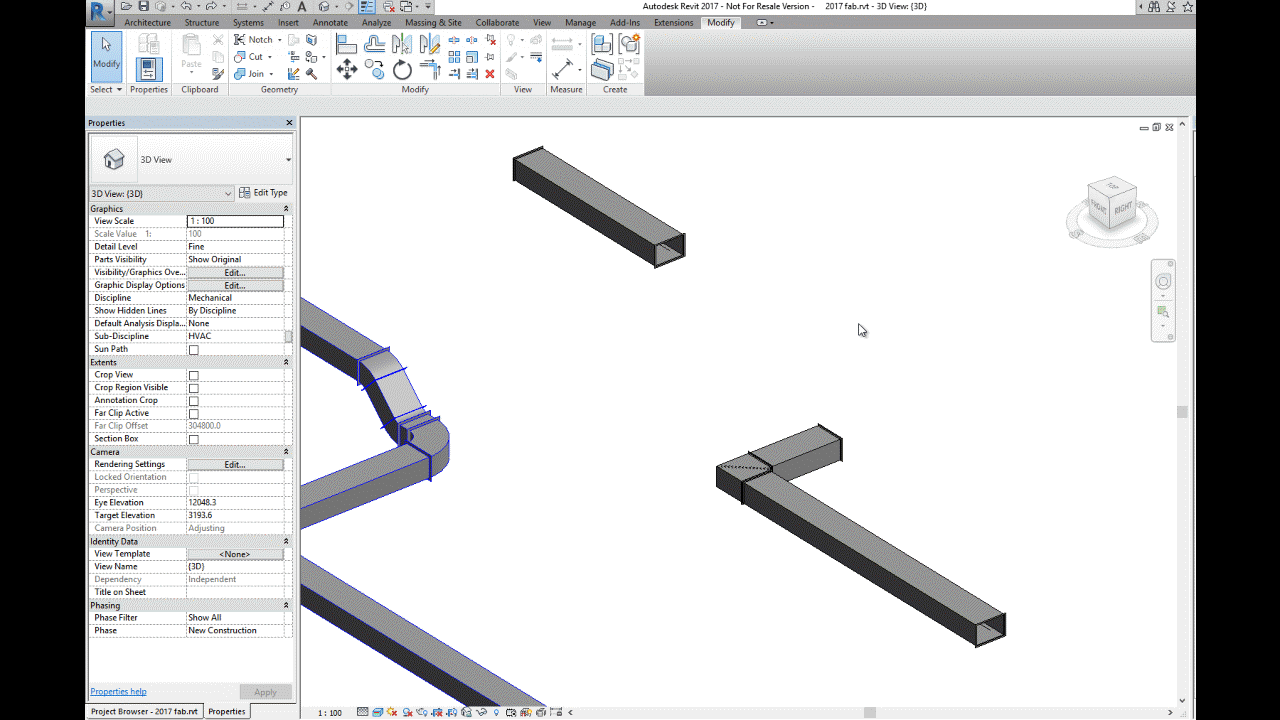Collapse the Camera section in Properties
The width and height of the screenshot is (1280, 720).
click(285, 451)
